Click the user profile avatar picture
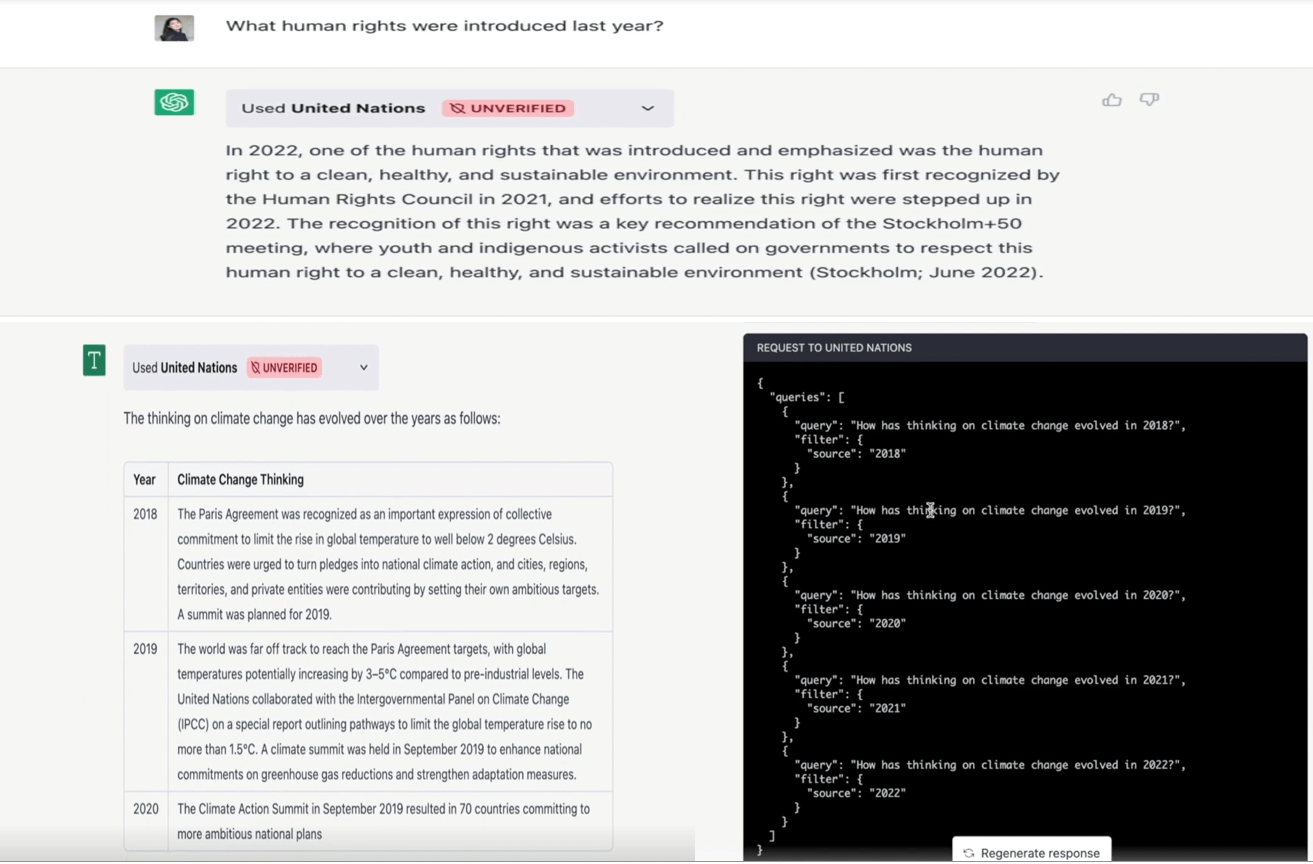Image resolution: width=1313 pixels, height=864 pixels. [x=174, y=28]
